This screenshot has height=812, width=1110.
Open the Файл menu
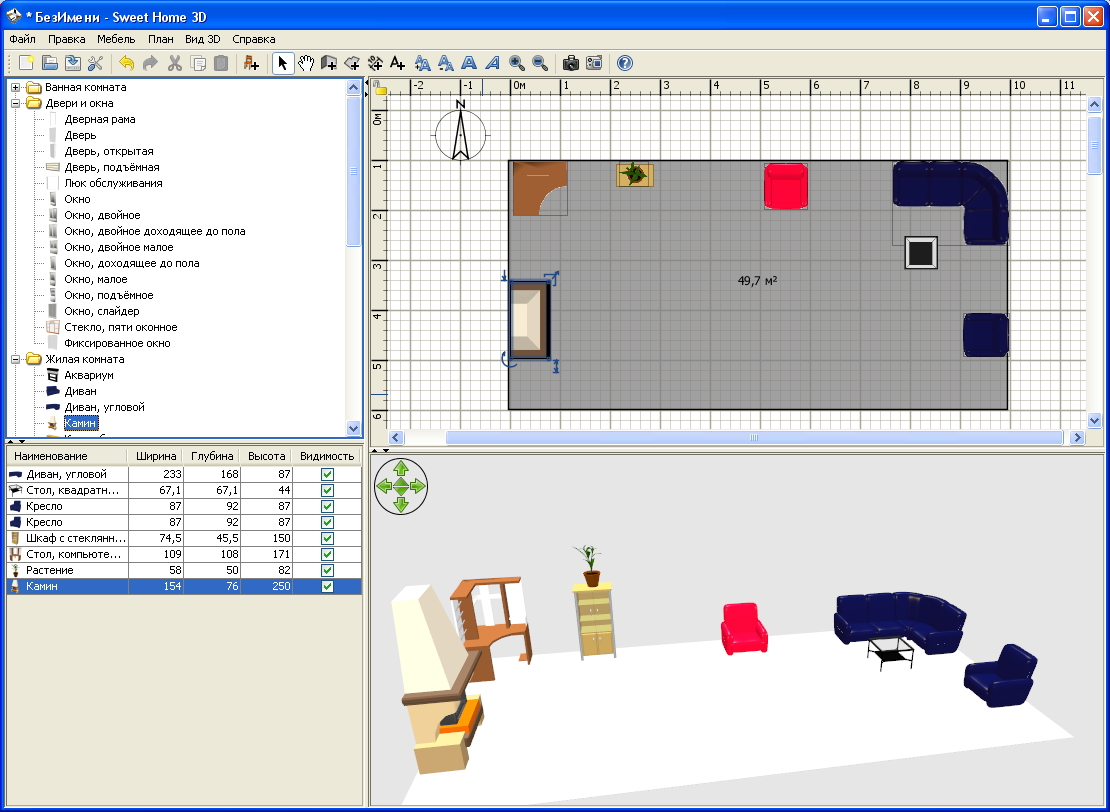[22, 39]
